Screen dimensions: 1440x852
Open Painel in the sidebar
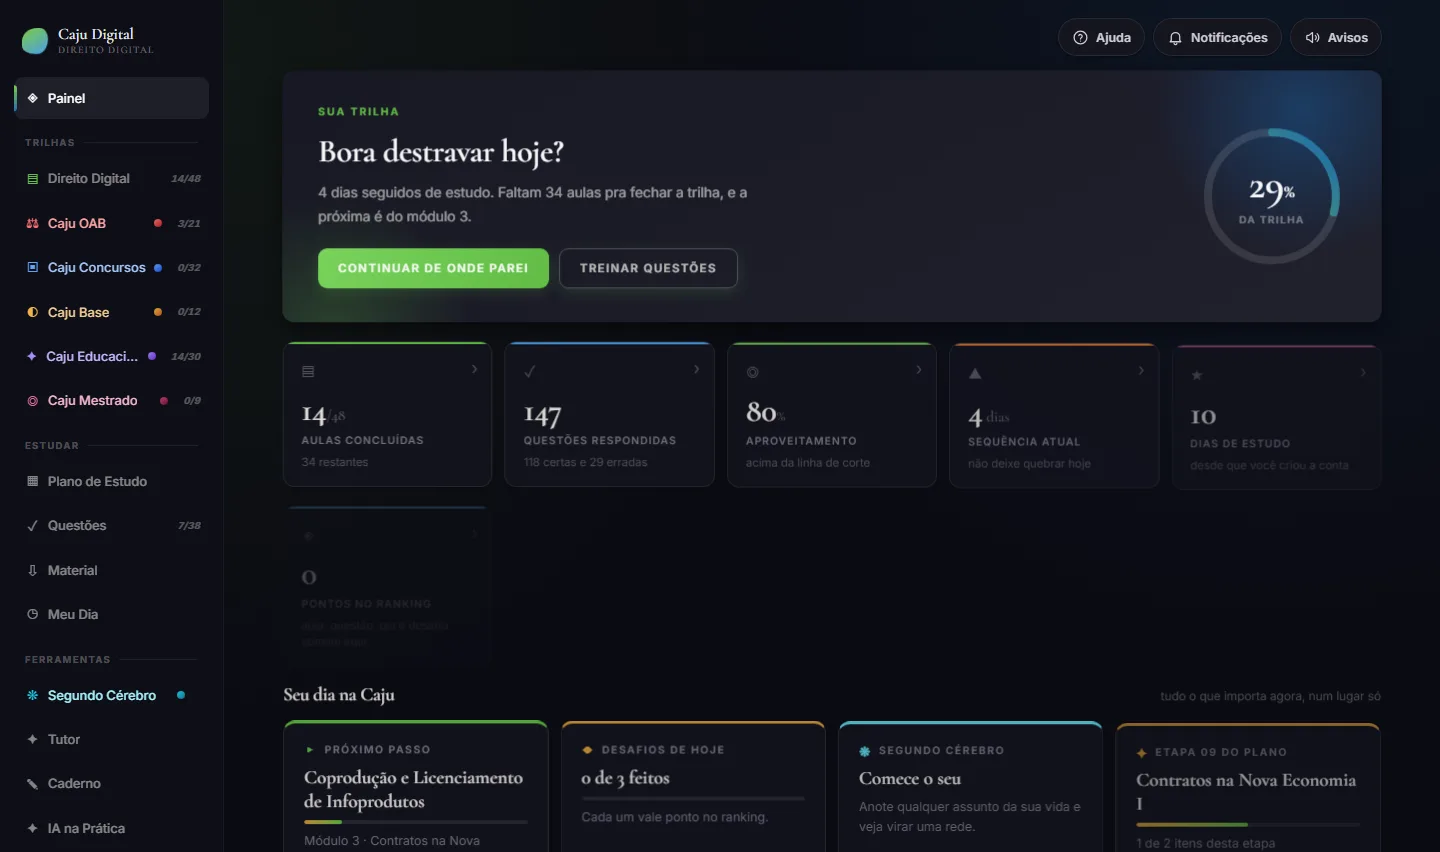(x=112, y=98)
